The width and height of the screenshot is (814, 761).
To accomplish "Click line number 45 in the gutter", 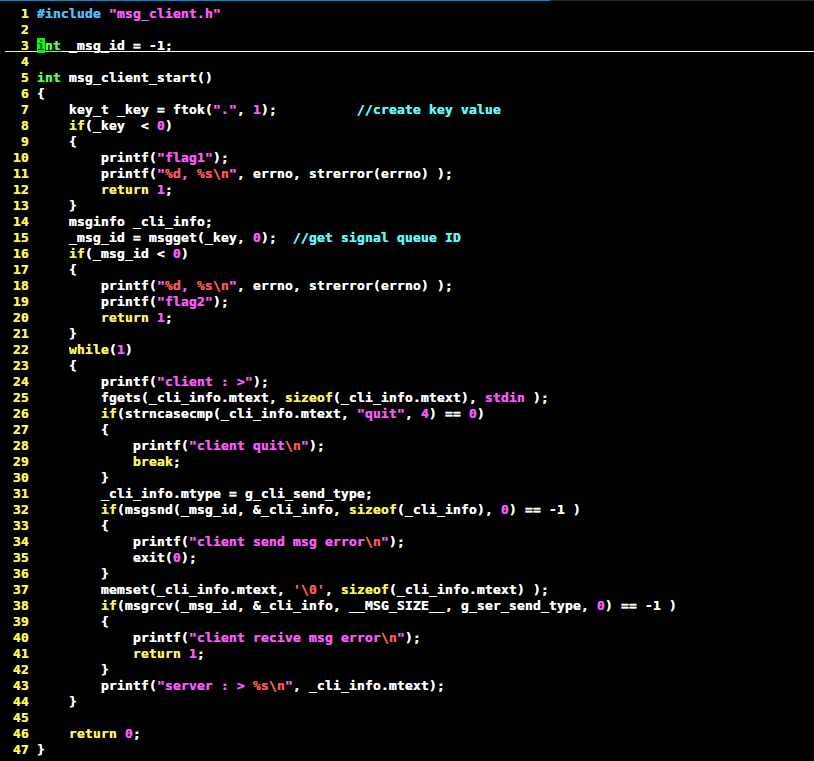I will (x=21, y=718).
